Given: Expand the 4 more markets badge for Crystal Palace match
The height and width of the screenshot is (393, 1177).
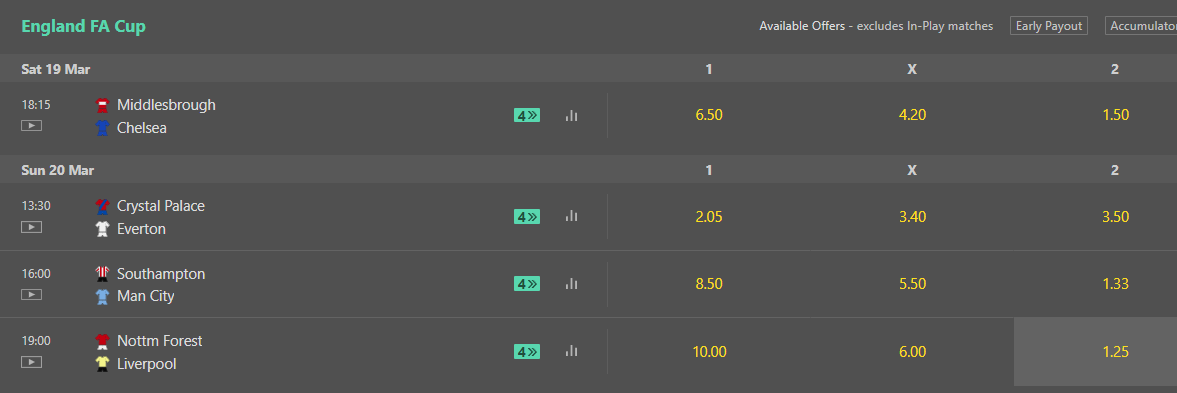Looking at the screenshot, I should pos(527,217).
